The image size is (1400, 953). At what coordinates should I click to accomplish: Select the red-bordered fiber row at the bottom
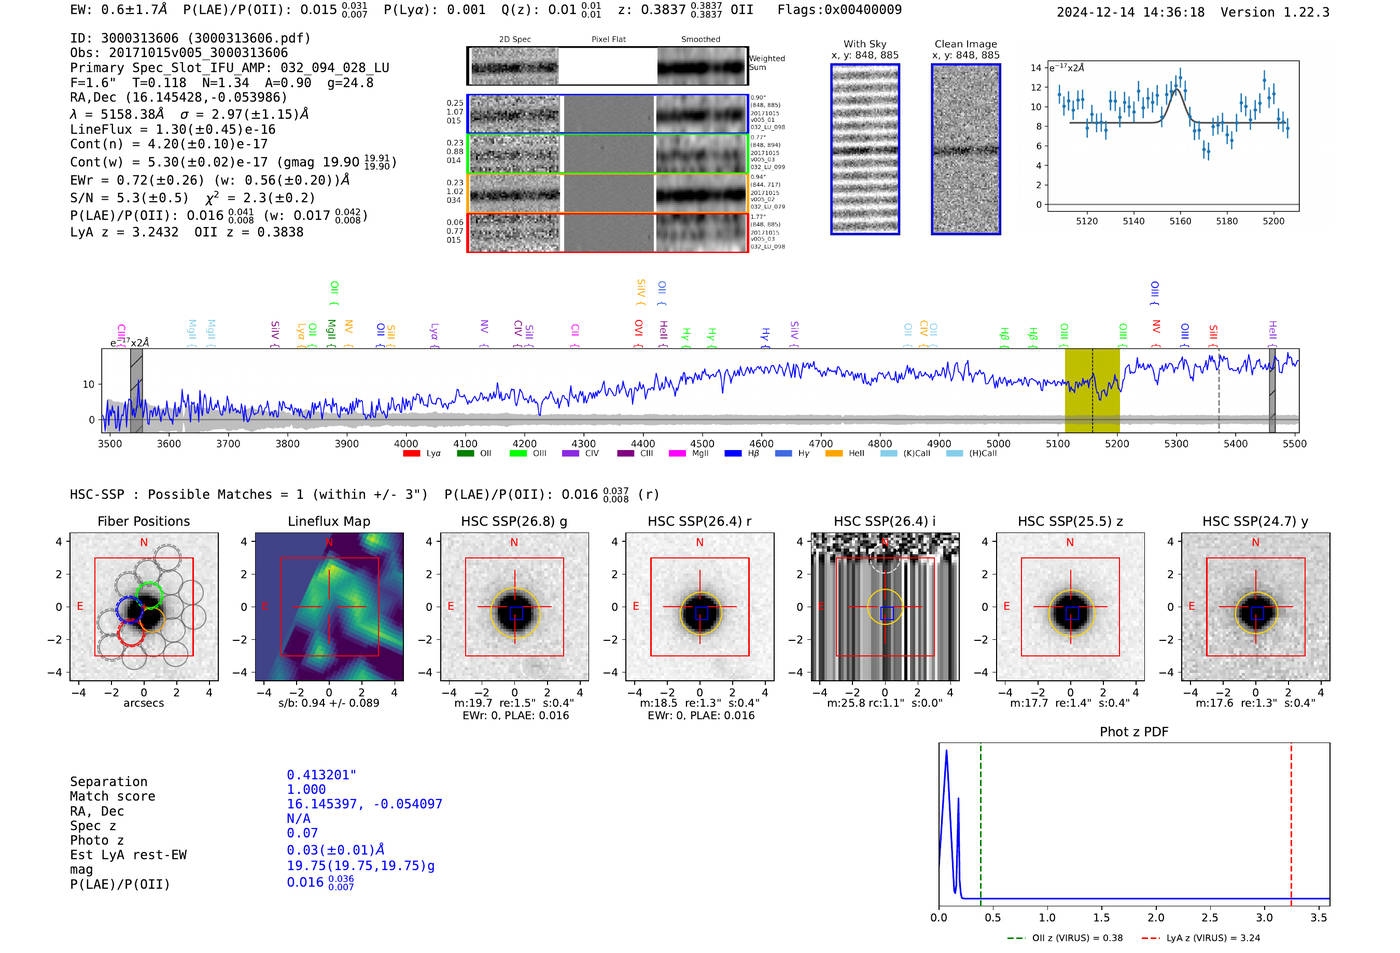click(x=608, y=232)
